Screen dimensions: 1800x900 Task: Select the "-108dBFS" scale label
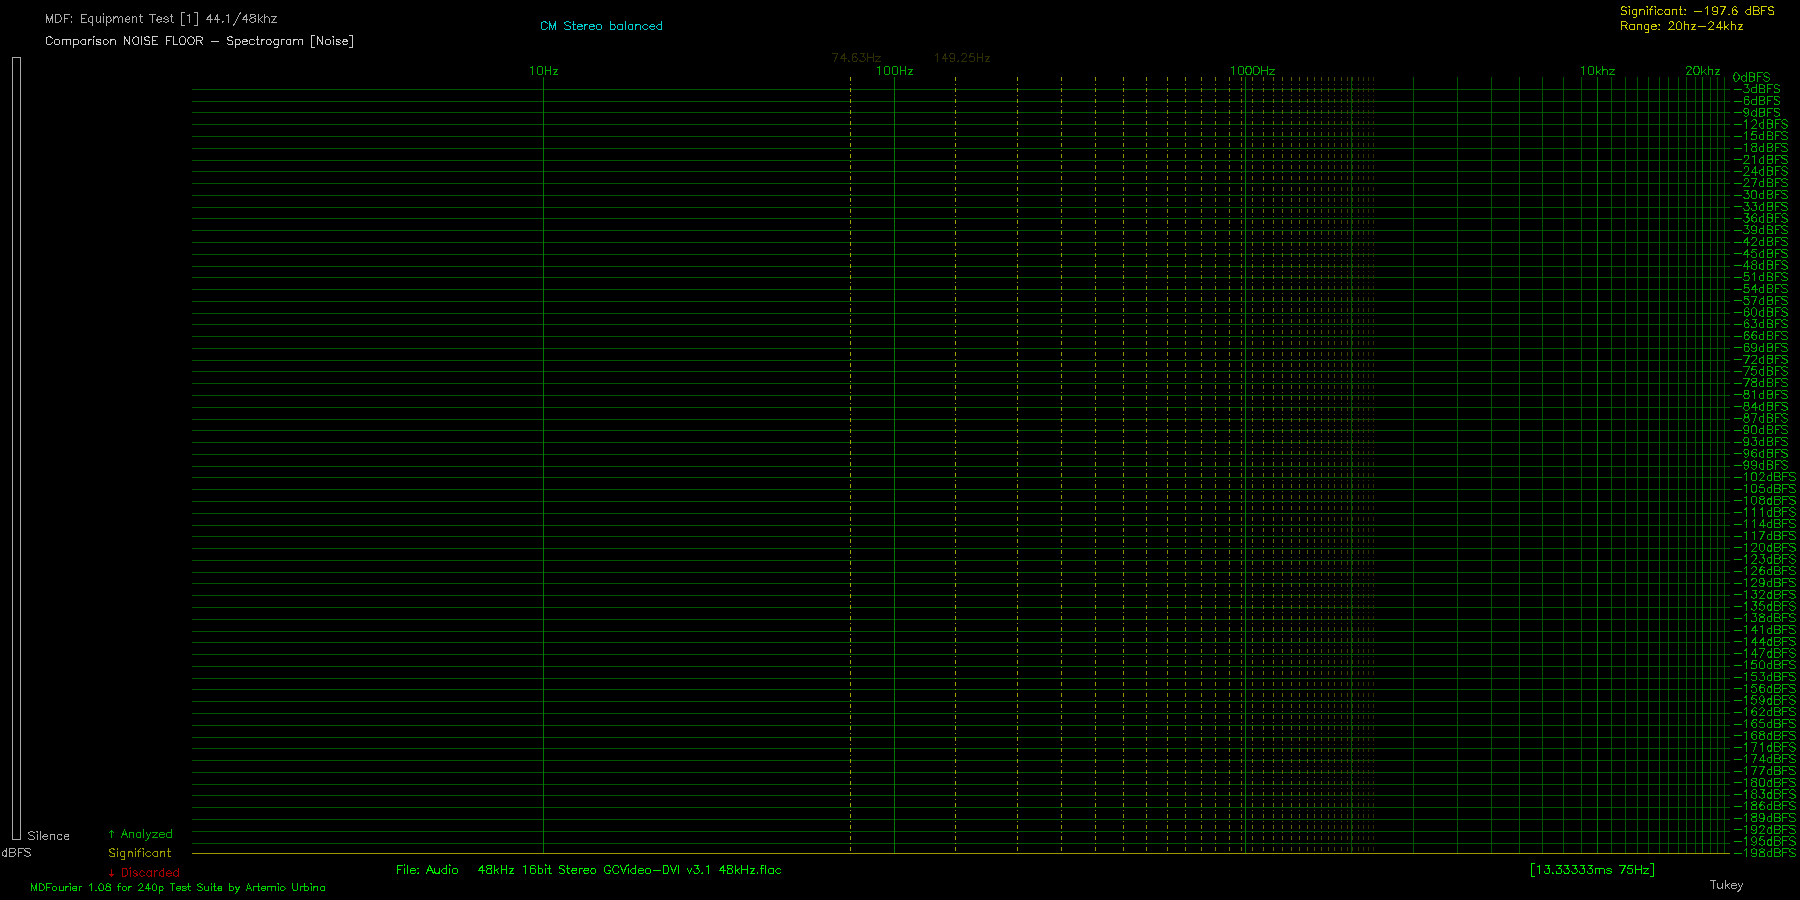coord(1766,501)
